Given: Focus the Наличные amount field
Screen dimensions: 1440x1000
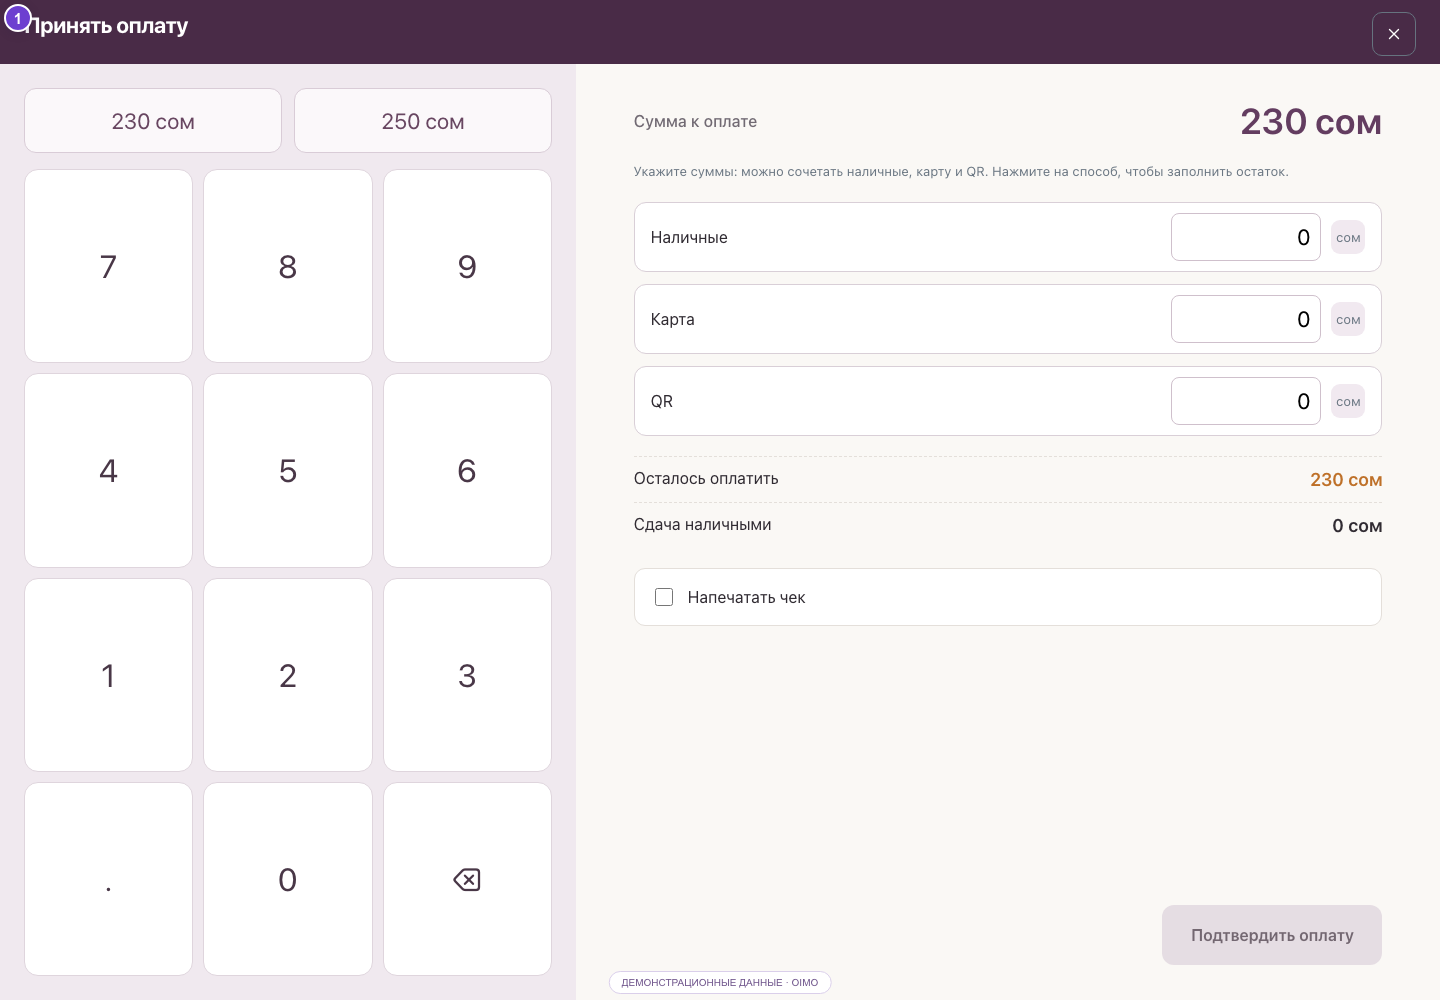Looking at the screenshot, I should point(1246,237).
